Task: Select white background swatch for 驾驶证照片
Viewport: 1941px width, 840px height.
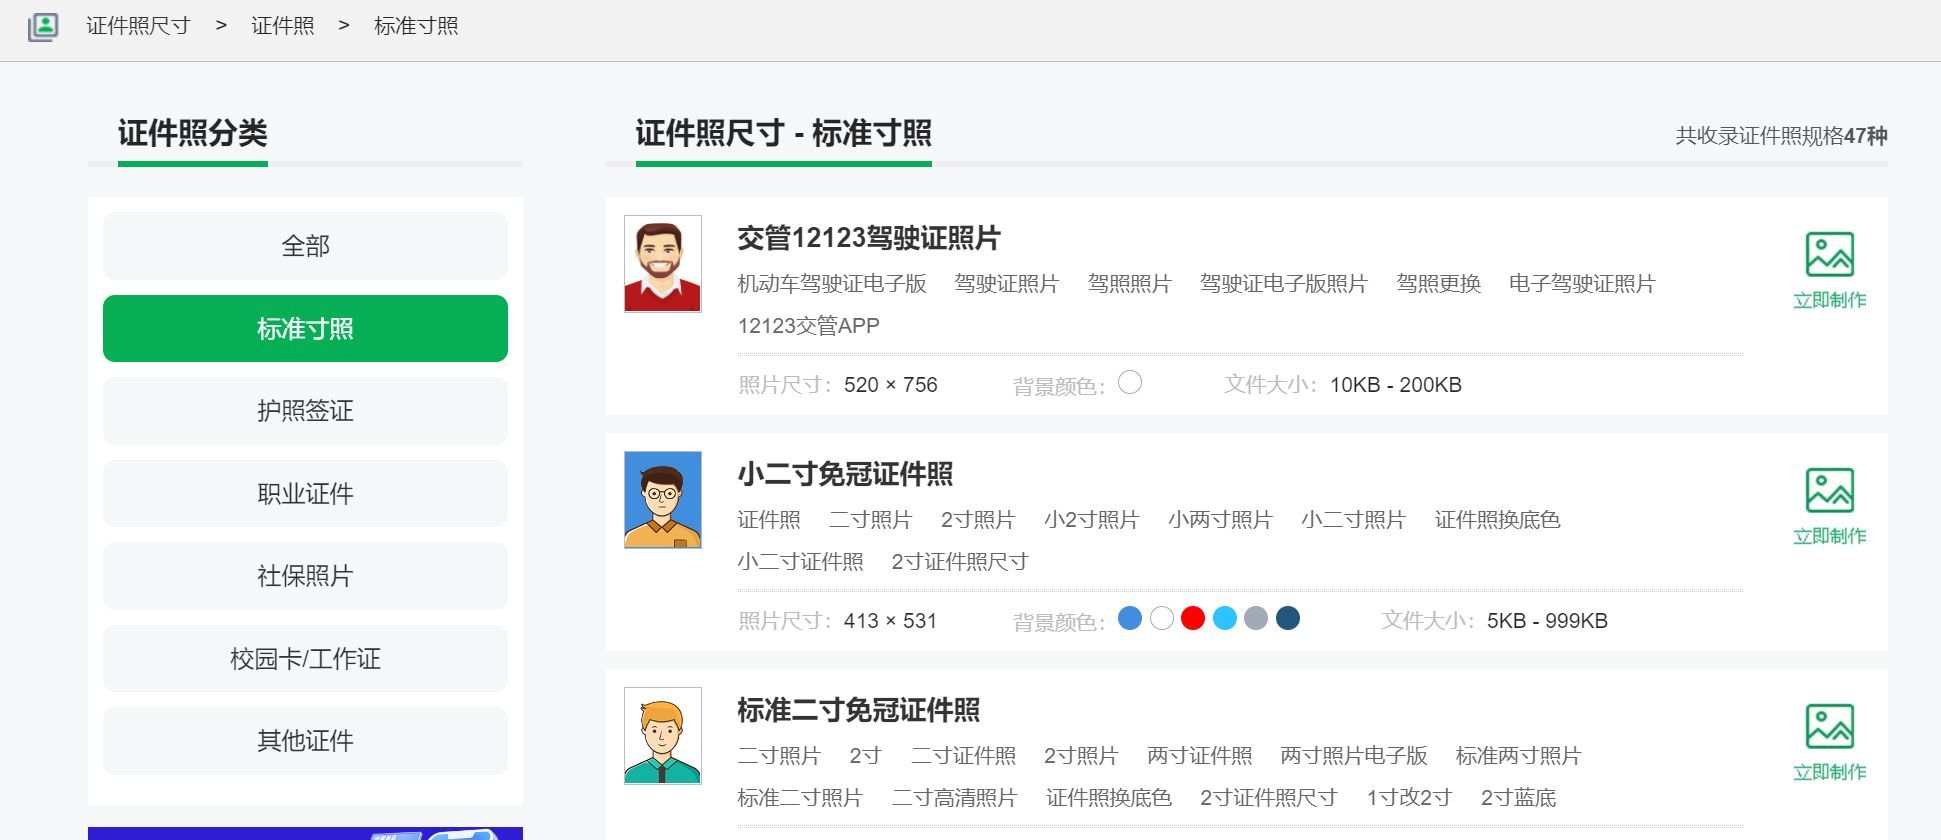Action: [x=1129, y=383]
